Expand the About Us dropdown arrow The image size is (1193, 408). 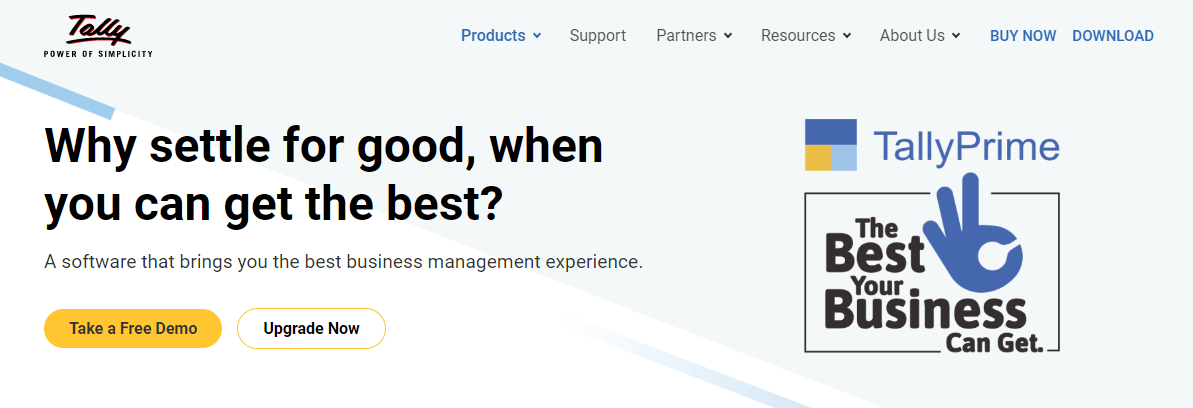pos(956,36)
